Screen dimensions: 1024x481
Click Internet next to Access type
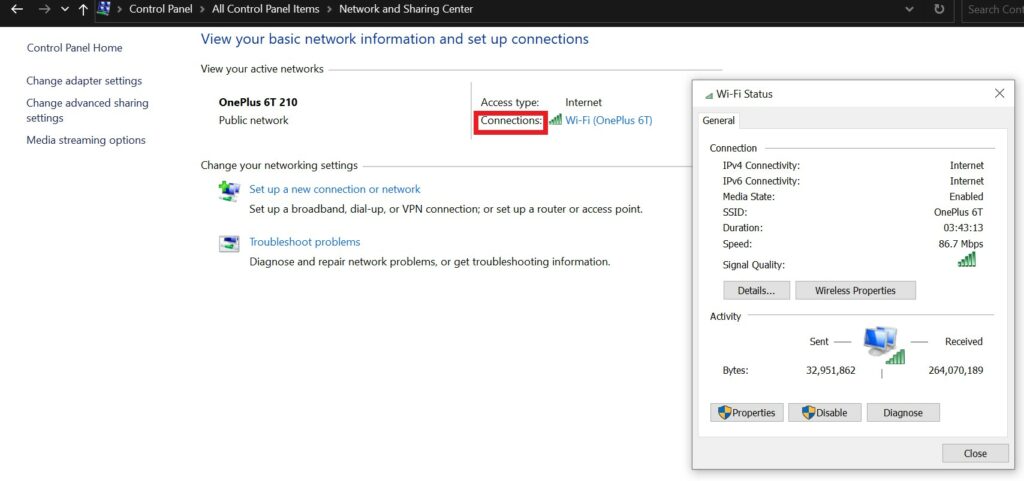pos(583,102)
